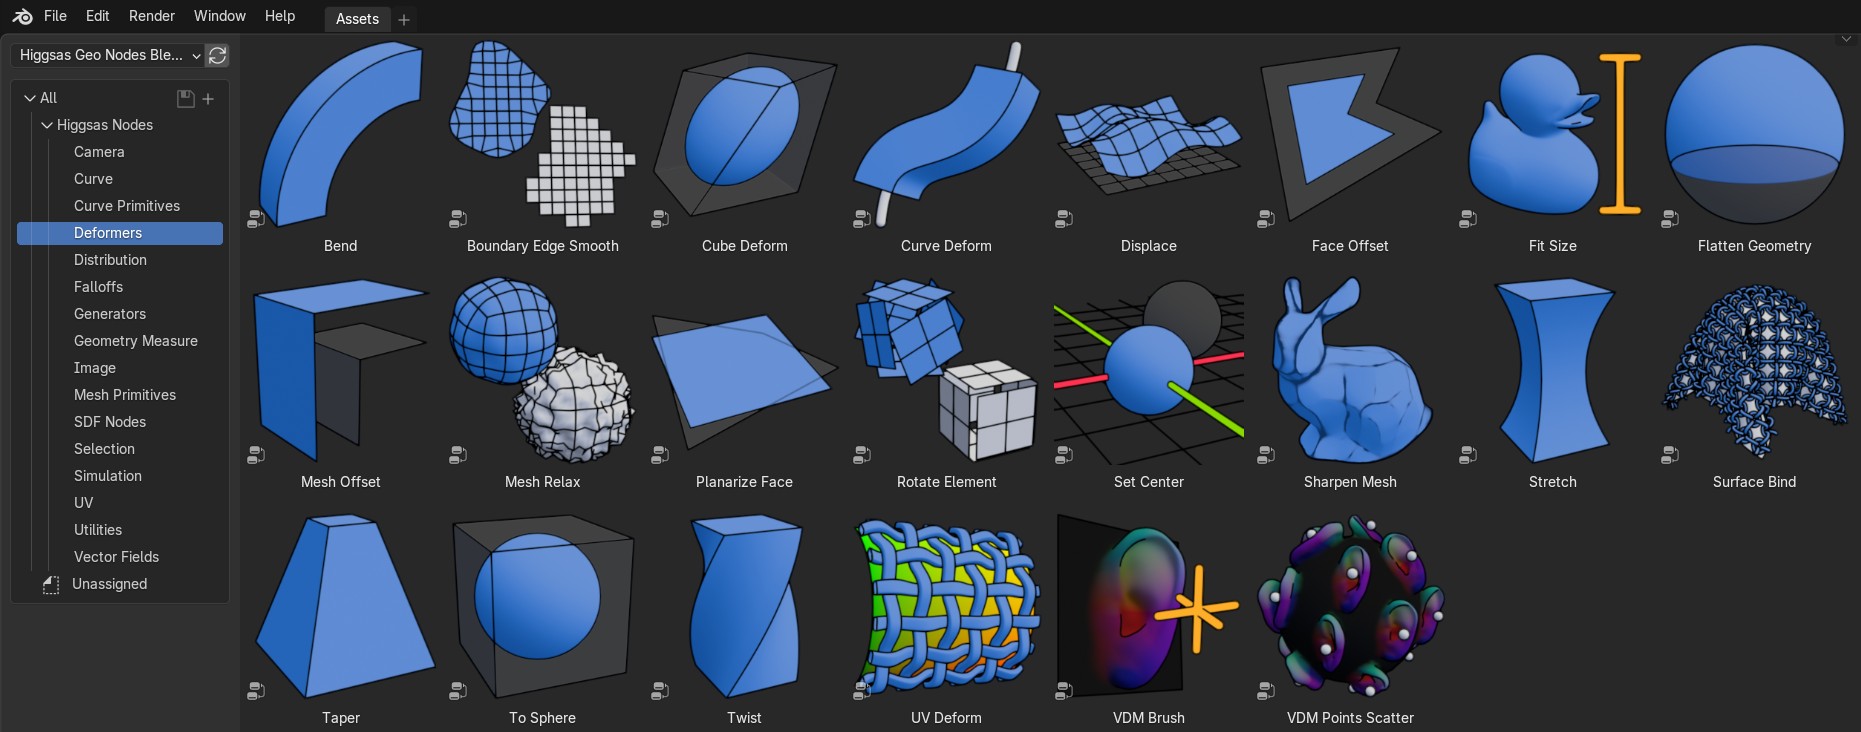The height and width of the screenshot is (732, 1861).
Task: Click the Blender logo icon
Action: click(22, 16)
